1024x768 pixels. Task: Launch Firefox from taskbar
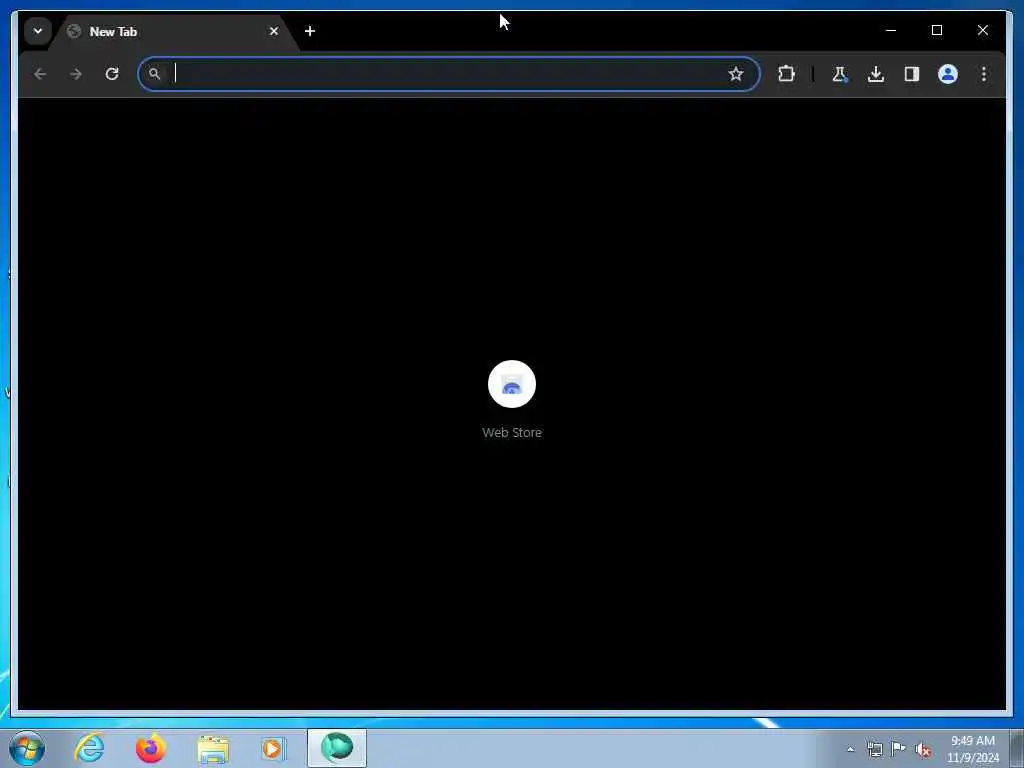[150, 748]
